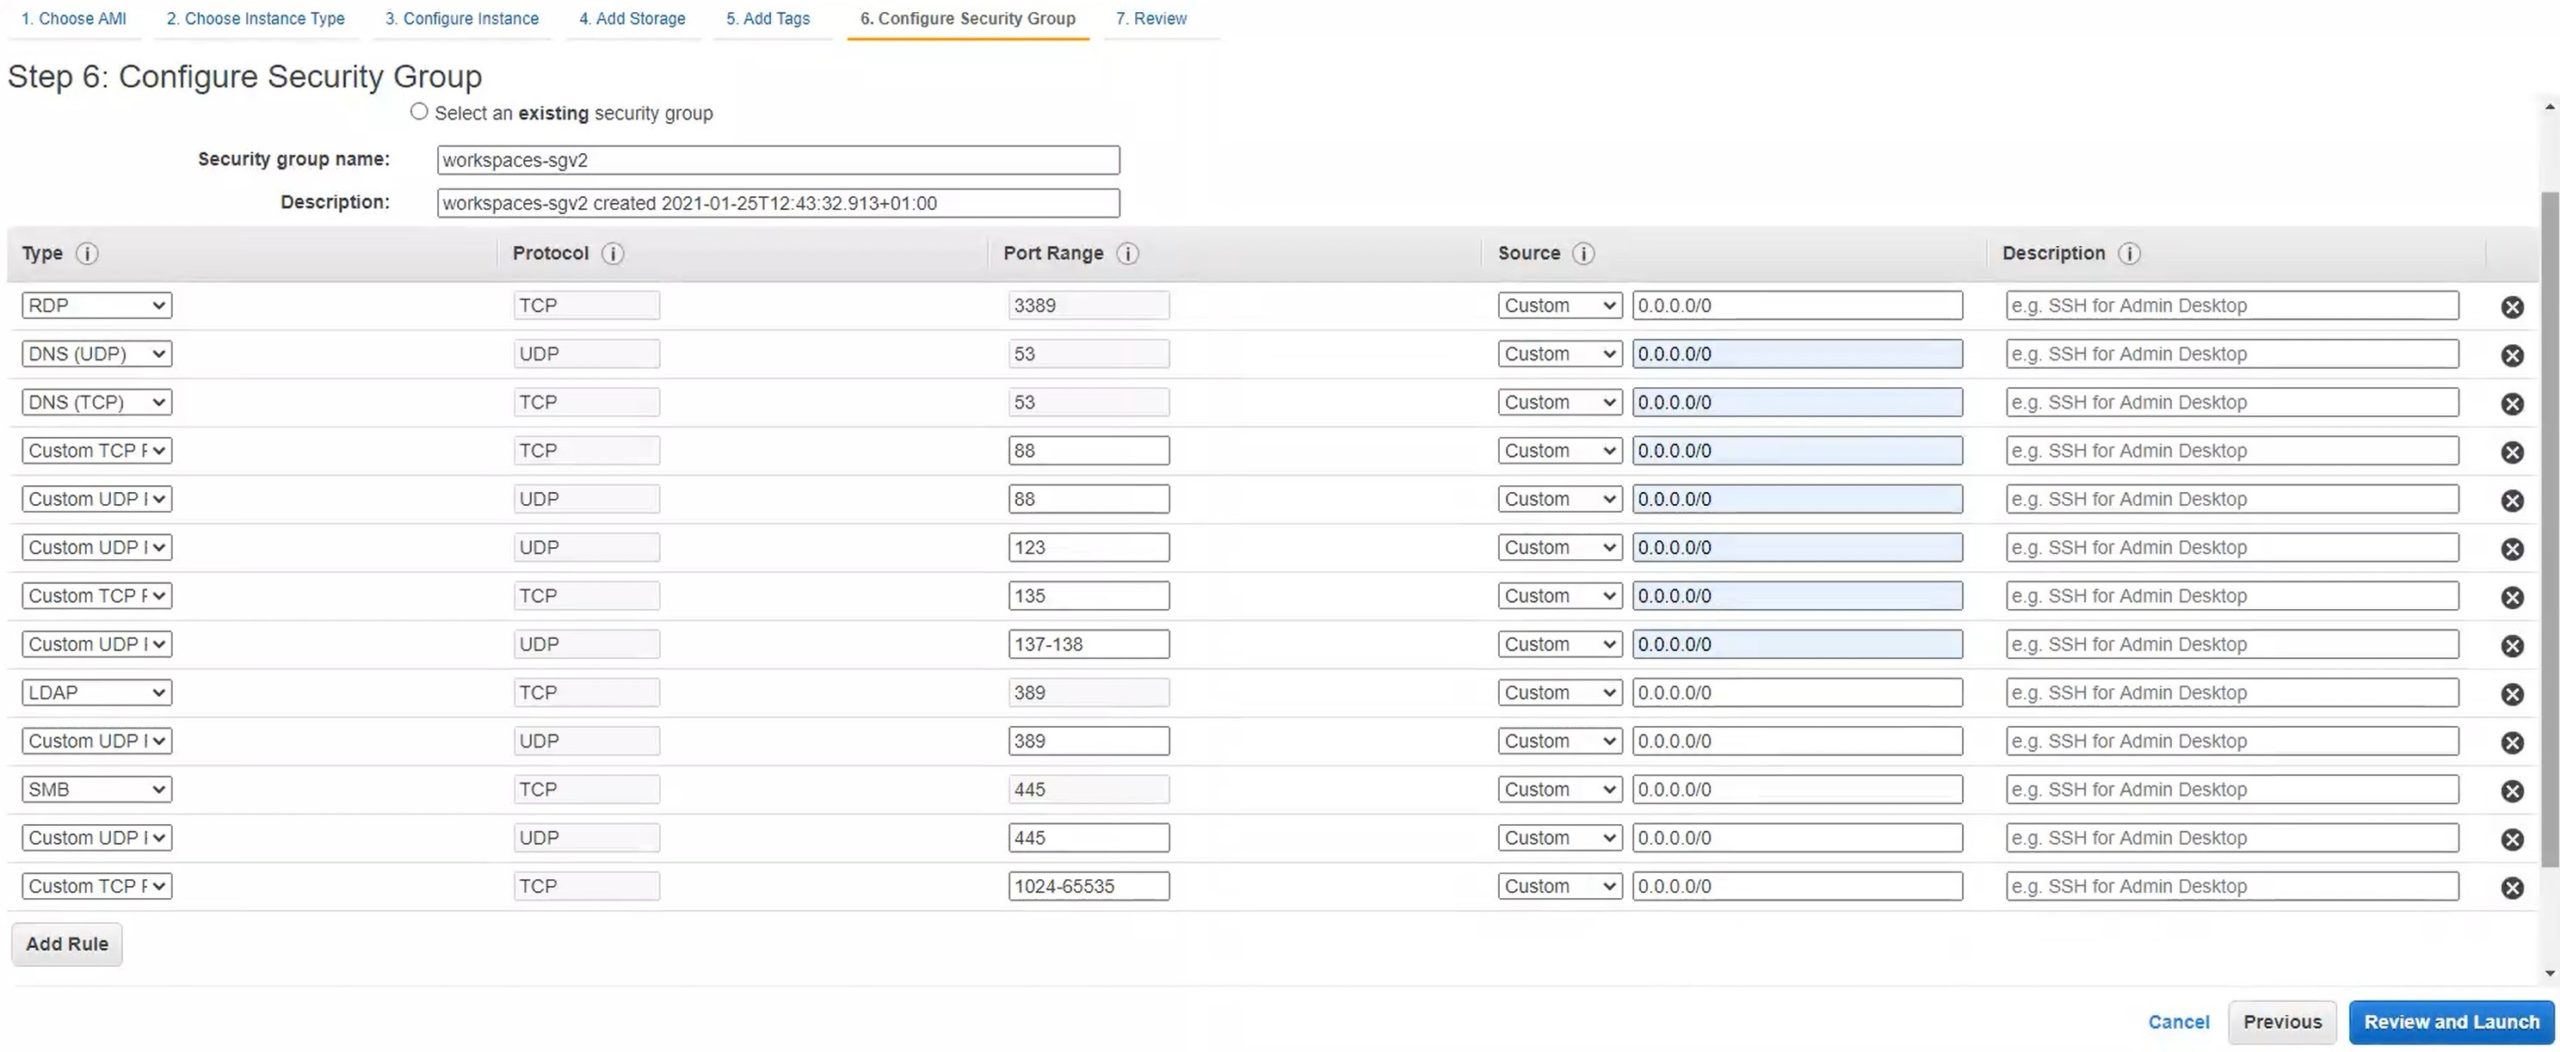The height and width of the screenshot is (1052, 2560).
Task: Click the Protocol column info icon
Action: pos(613,254)
